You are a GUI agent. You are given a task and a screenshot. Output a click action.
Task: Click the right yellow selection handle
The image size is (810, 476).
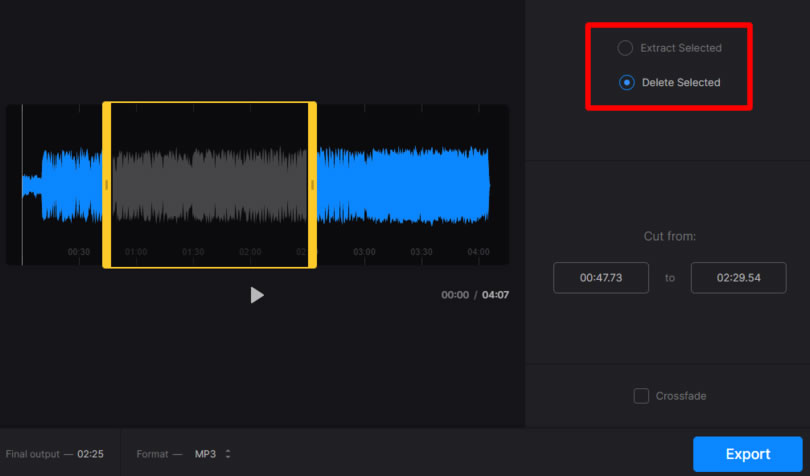click(313, 185)
